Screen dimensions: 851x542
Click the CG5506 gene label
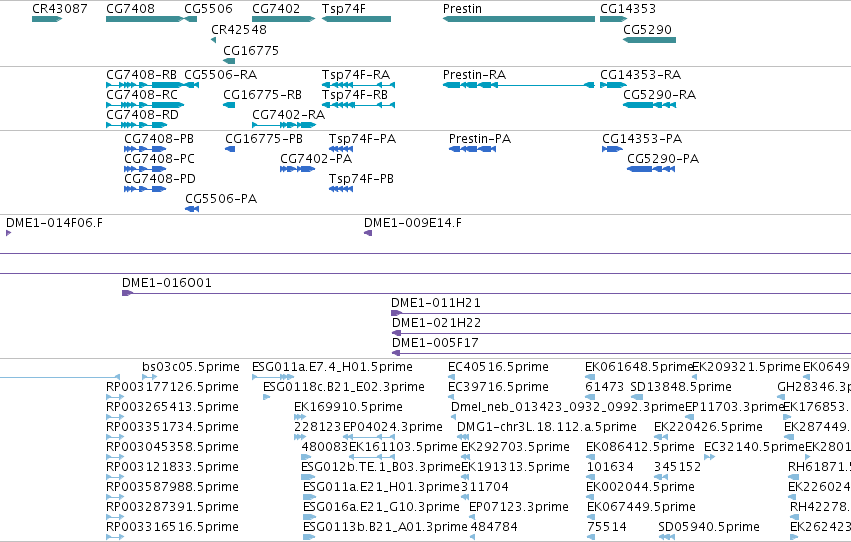click(208, 9)
